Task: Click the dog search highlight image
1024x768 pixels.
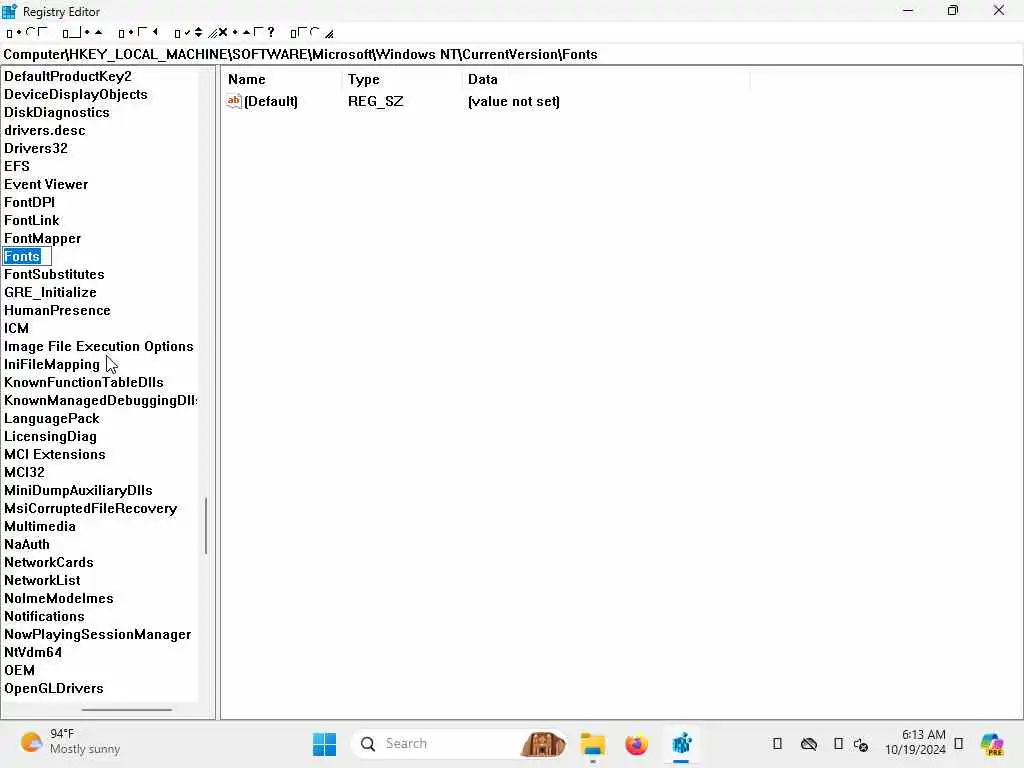Action: (x=543, y=744)
